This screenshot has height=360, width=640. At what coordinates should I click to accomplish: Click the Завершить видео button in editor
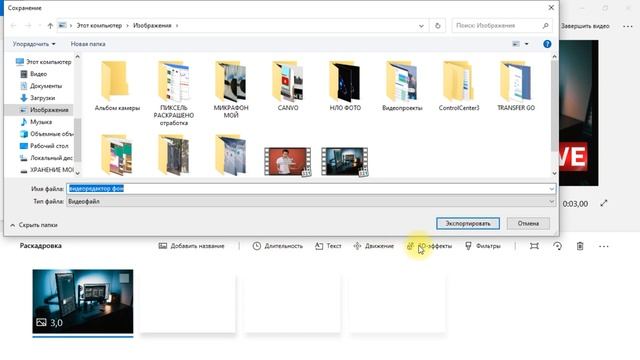[585, 26]
